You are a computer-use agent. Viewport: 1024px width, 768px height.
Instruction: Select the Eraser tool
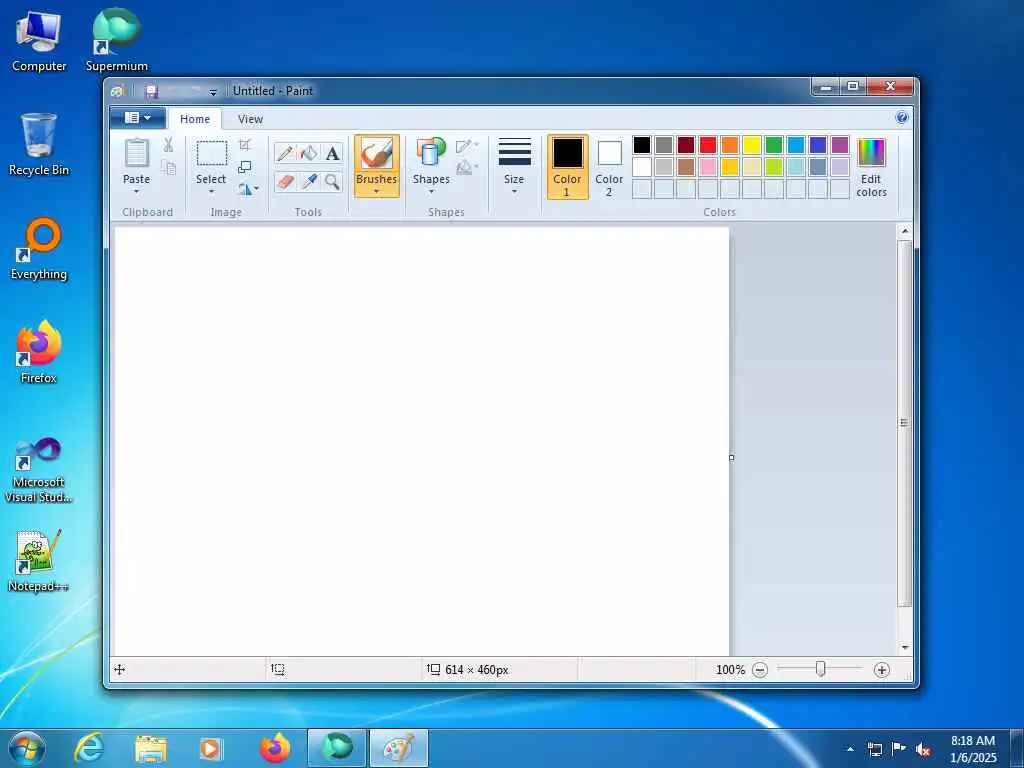285,182
